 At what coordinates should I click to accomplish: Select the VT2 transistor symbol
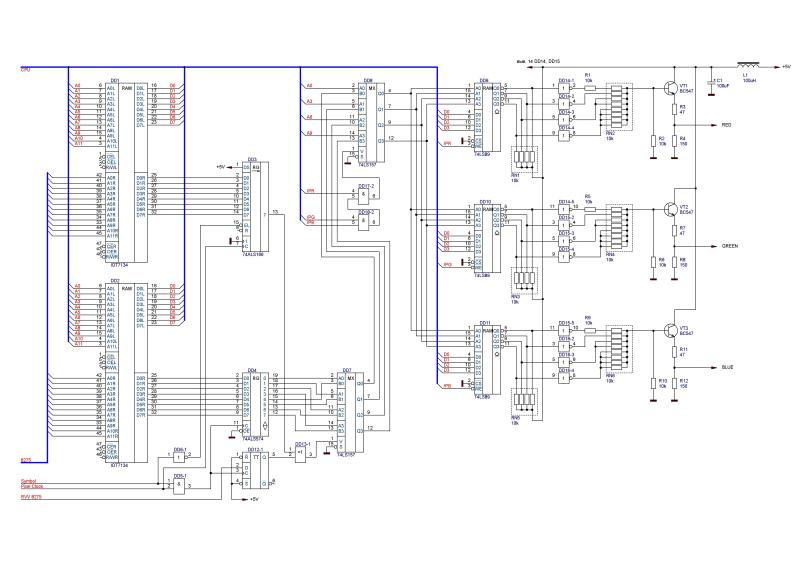(x=671, y=208)
